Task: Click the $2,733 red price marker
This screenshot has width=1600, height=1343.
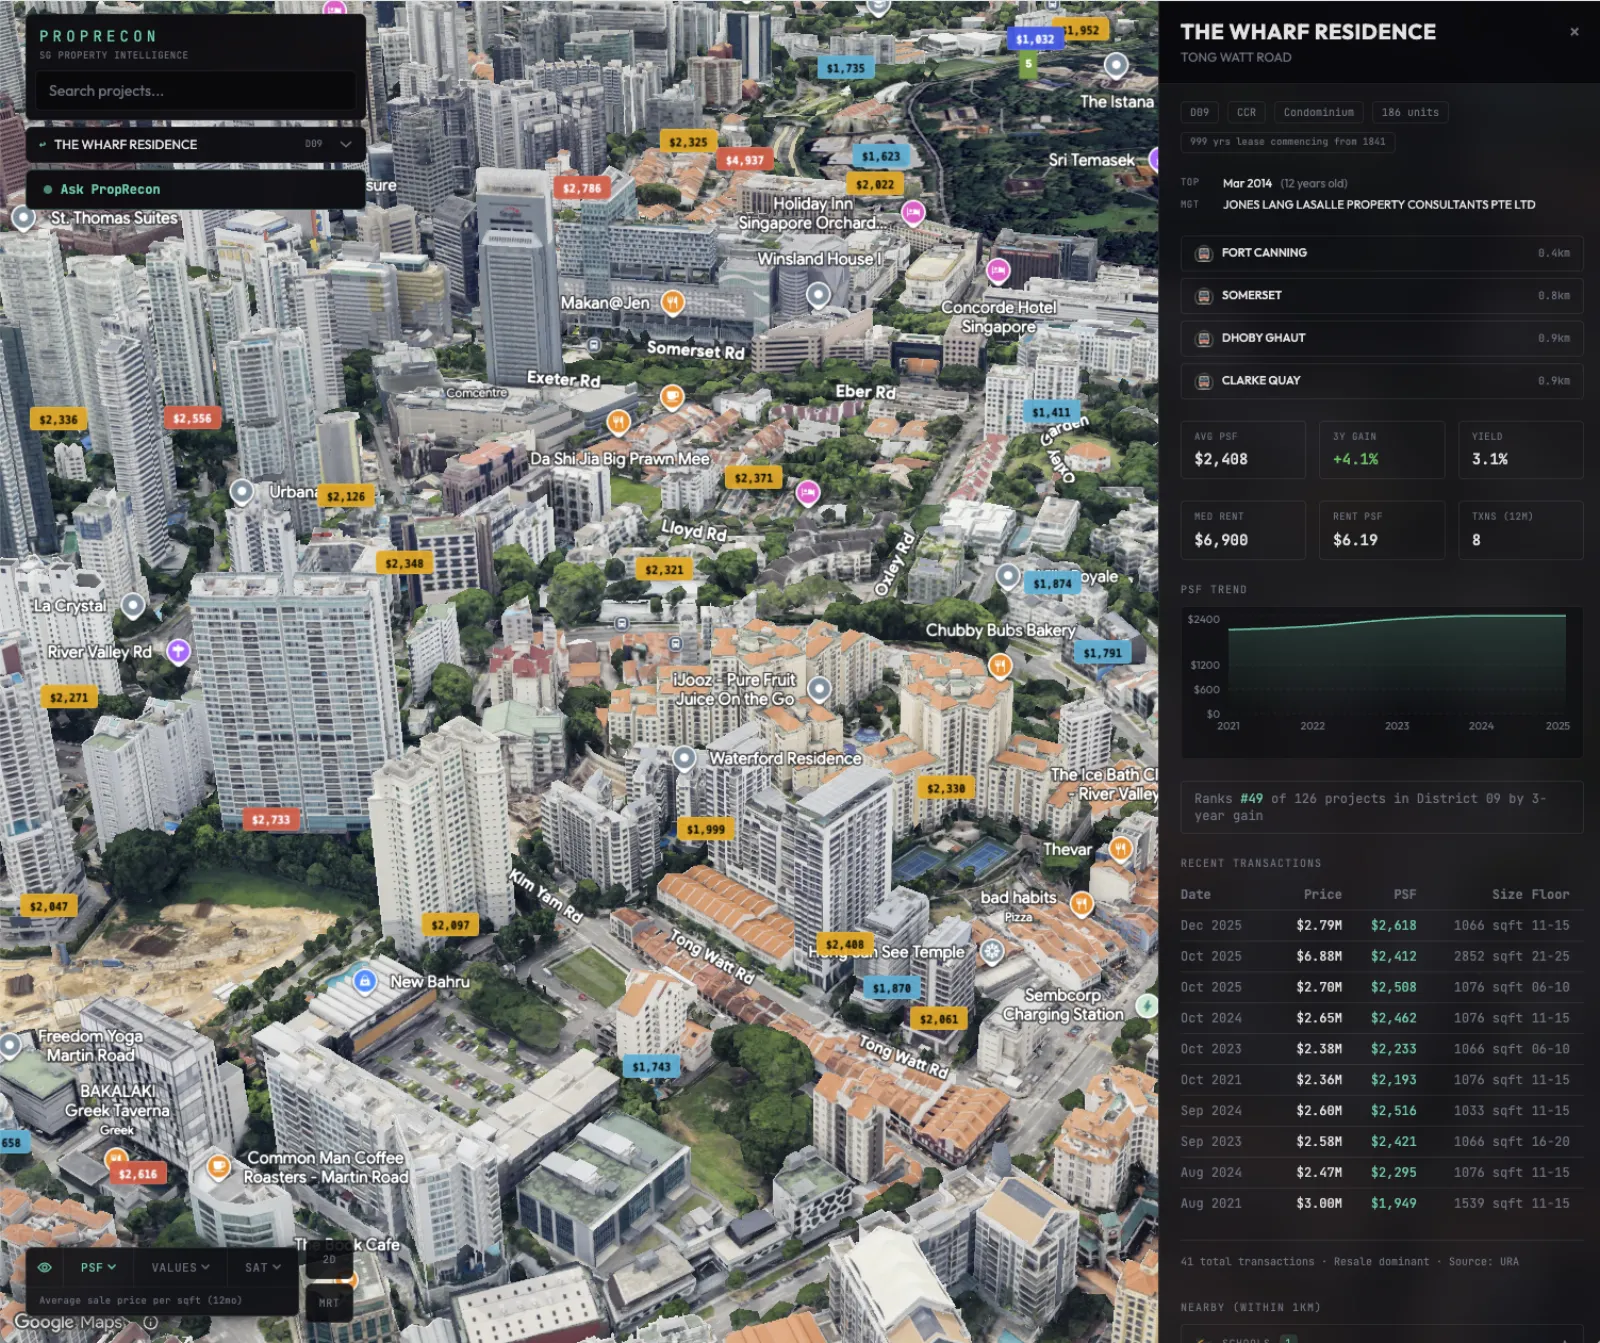Action: coord(271,819)
